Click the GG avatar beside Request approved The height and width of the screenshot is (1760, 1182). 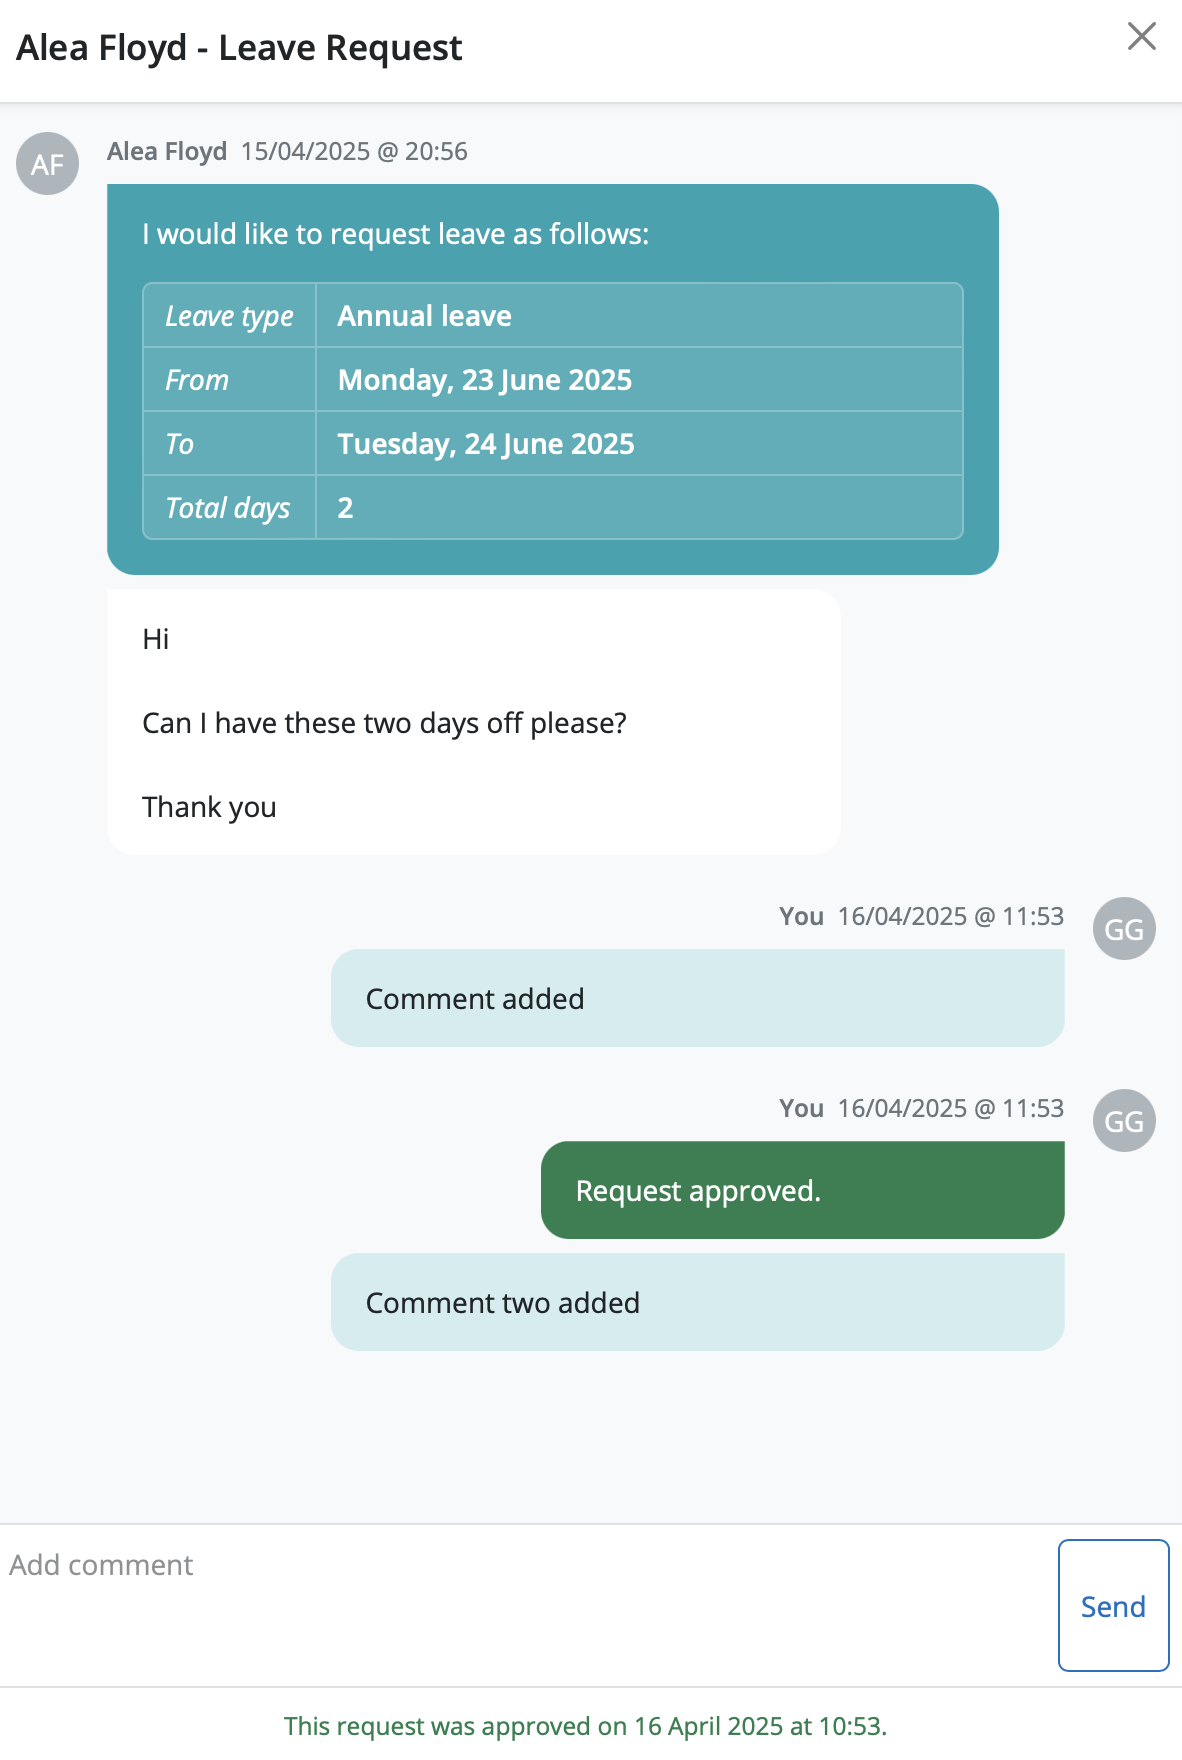point(1124,1121)
